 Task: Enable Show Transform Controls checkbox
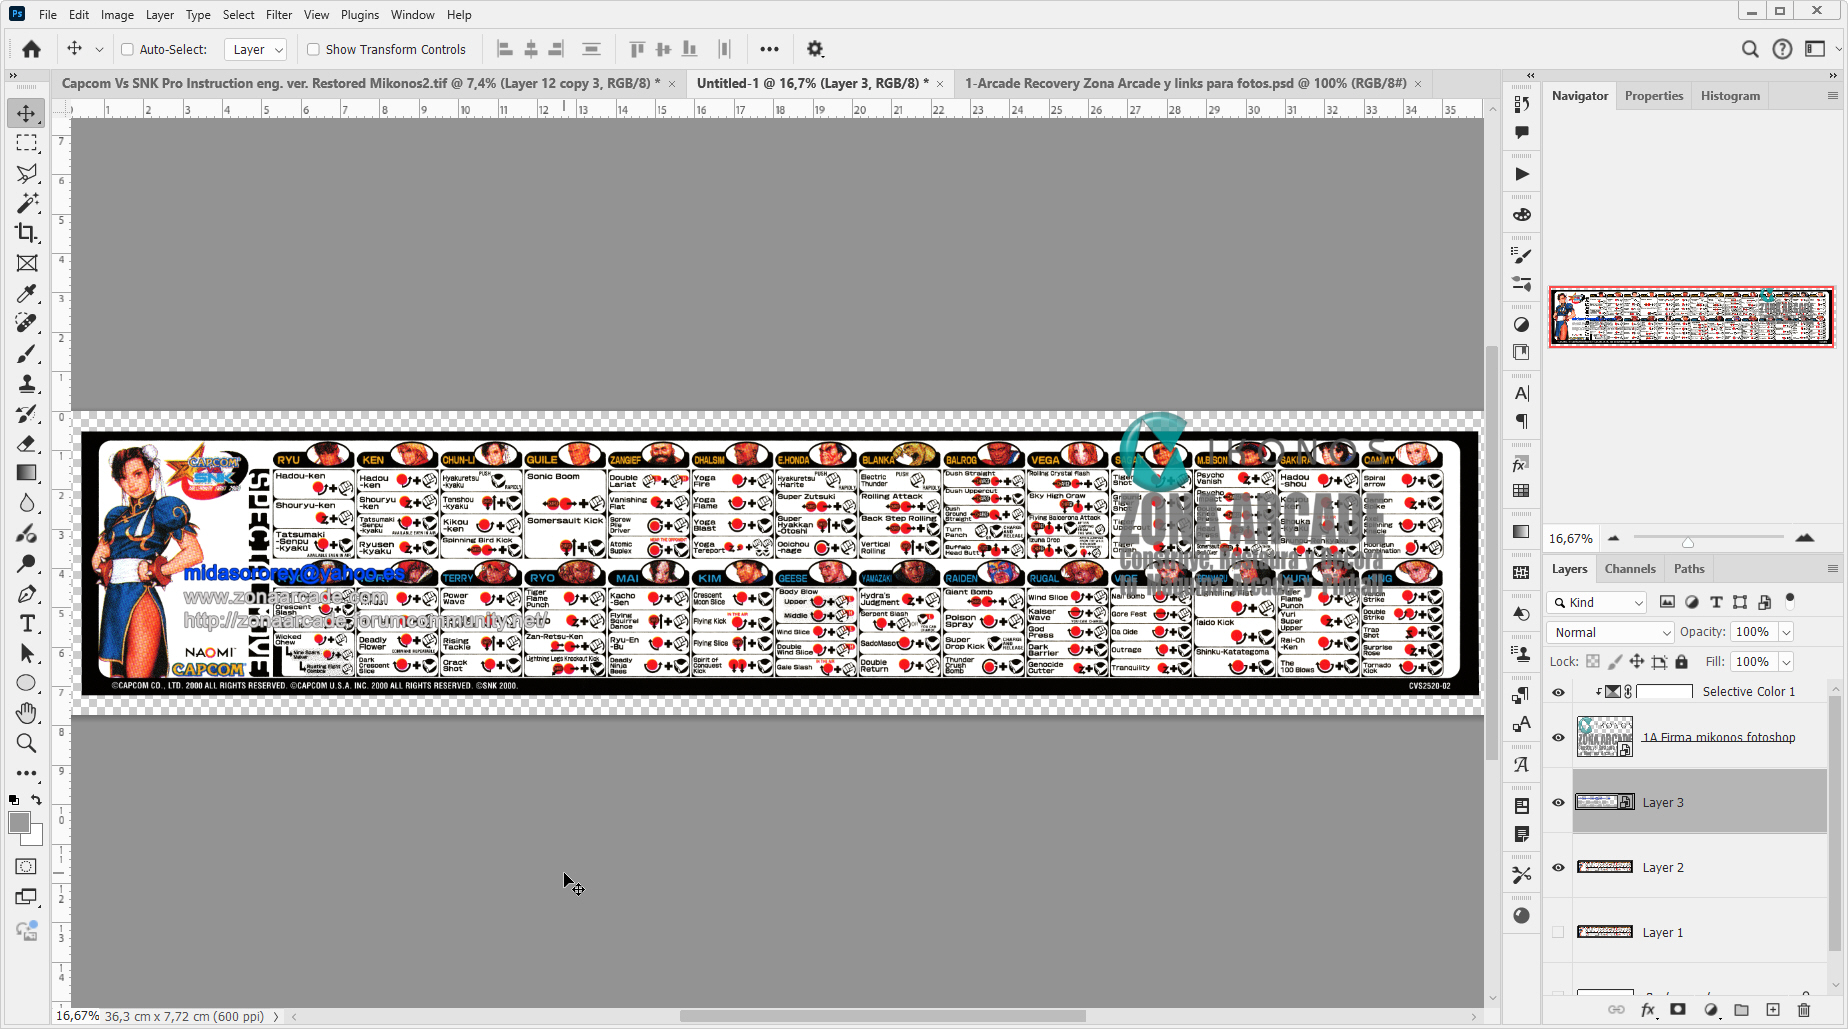(313, 49)
